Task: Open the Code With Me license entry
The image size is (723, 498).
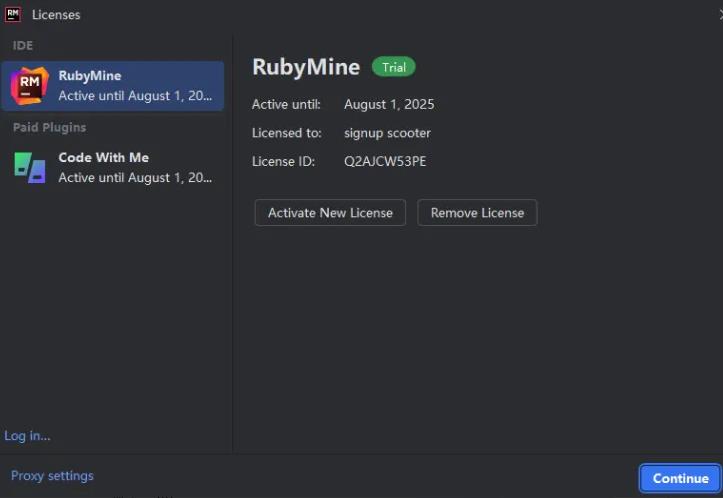Action: click(x=113, y=167)
